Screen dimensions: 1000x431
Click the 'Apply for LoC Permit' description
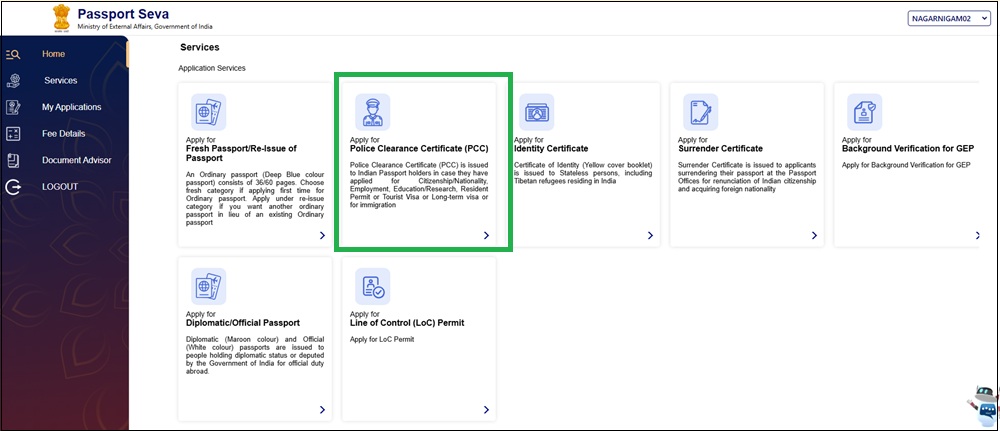382,339
